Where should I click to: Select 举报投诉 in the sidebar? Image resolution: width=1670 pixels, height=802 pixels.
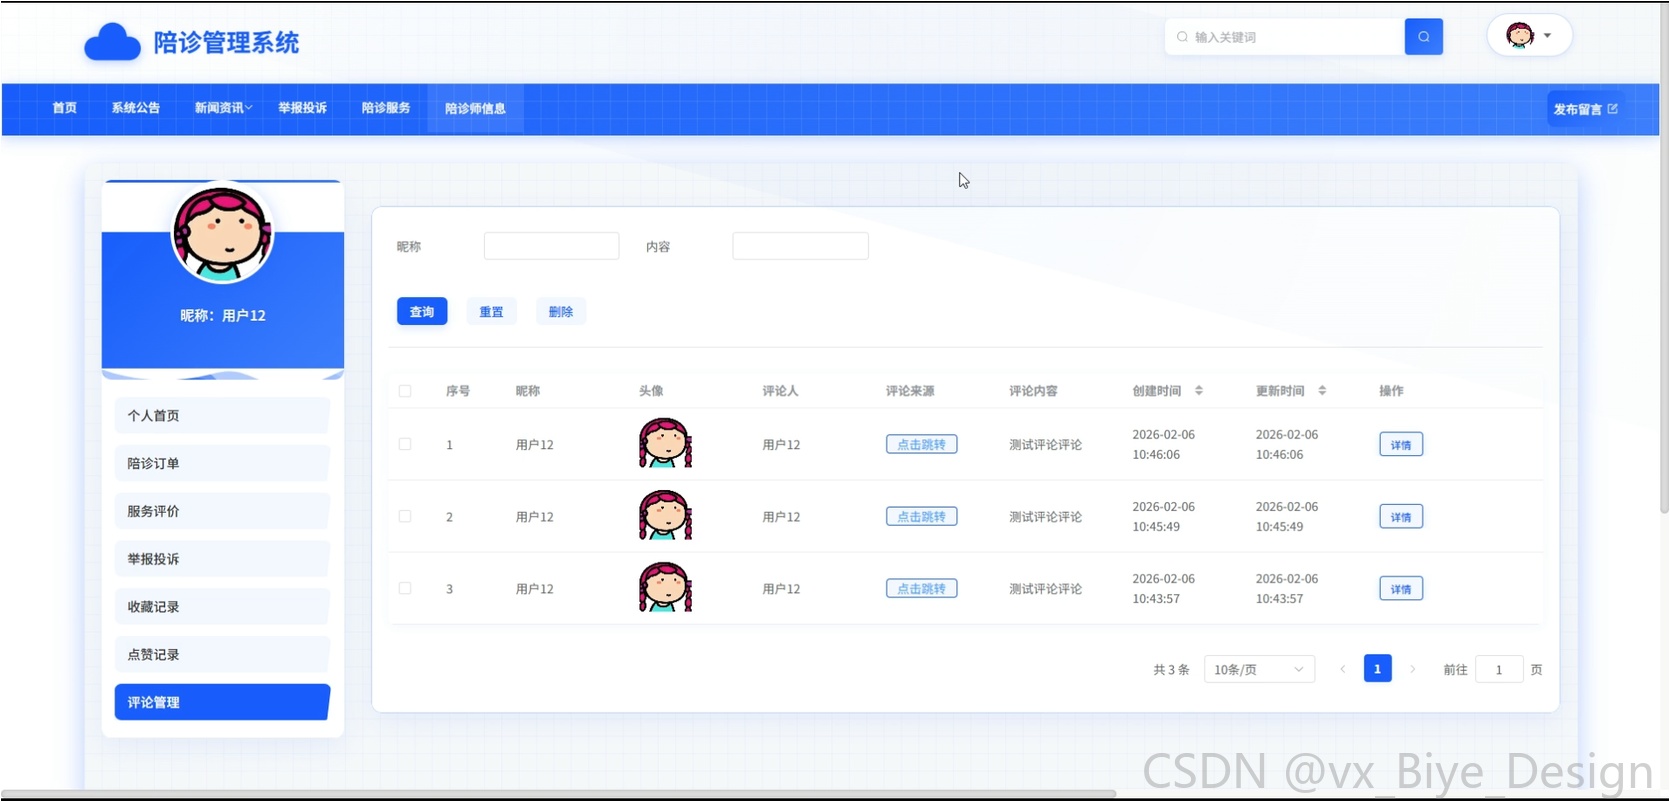click(x=222, y=559)
